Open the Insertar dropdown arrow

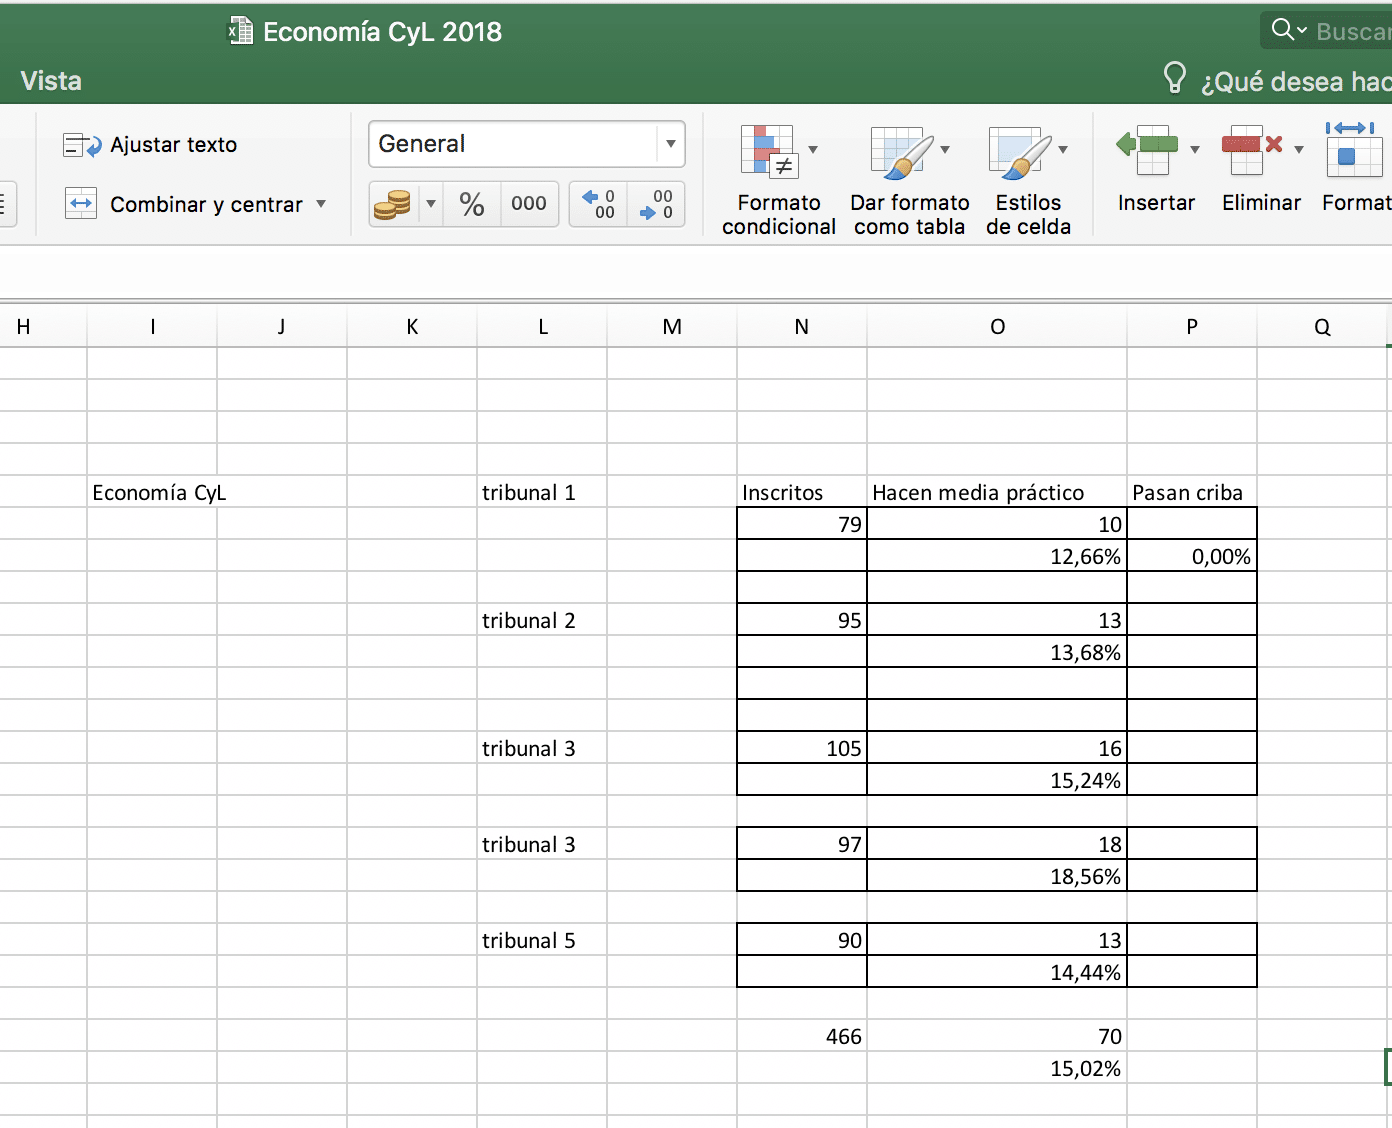[1195, 150]
